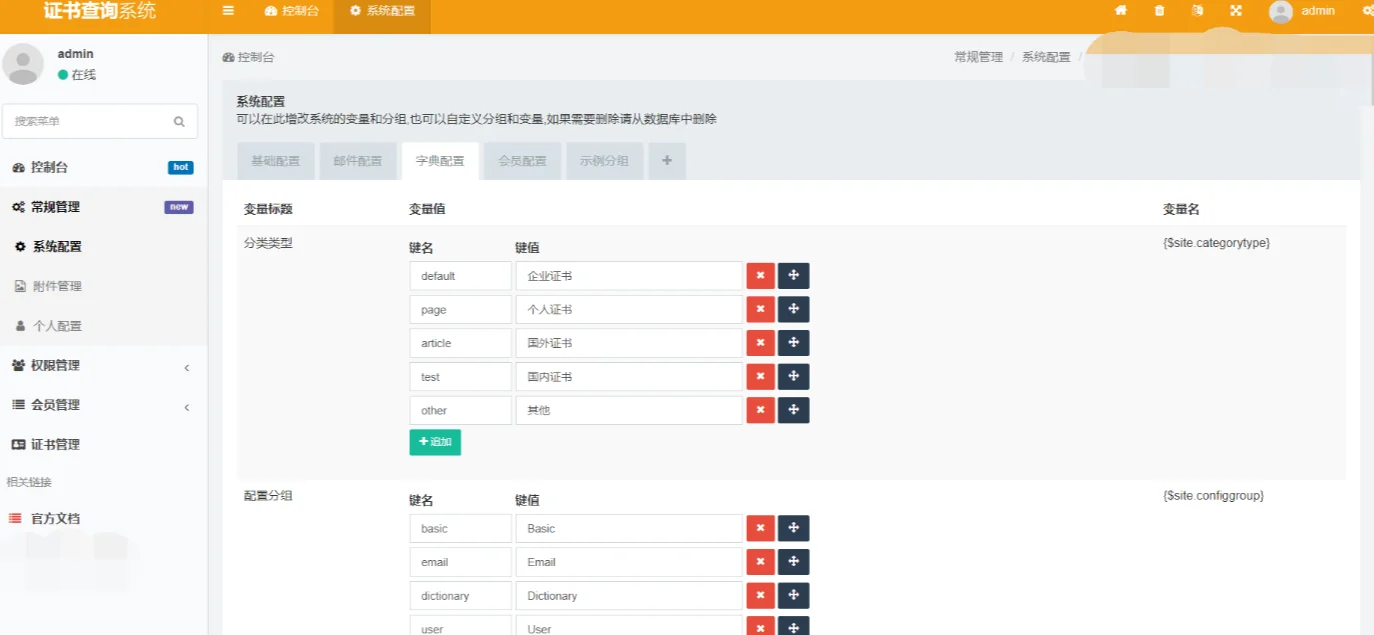
Task: Expand the 权限管理 sidebar menu
Action: coord(104,366)
